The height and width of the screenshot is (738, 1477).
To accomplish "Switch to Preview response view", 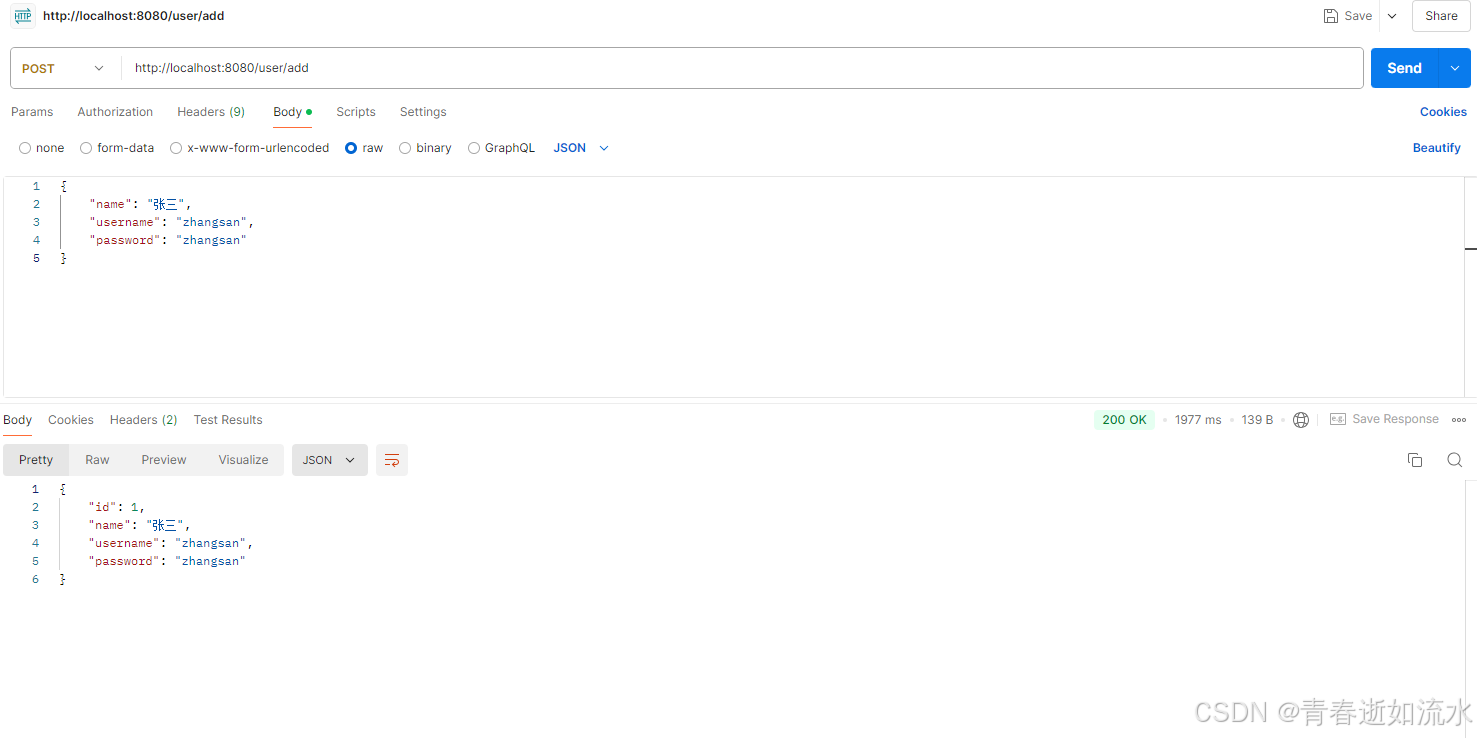I will [x=164, y=460].
